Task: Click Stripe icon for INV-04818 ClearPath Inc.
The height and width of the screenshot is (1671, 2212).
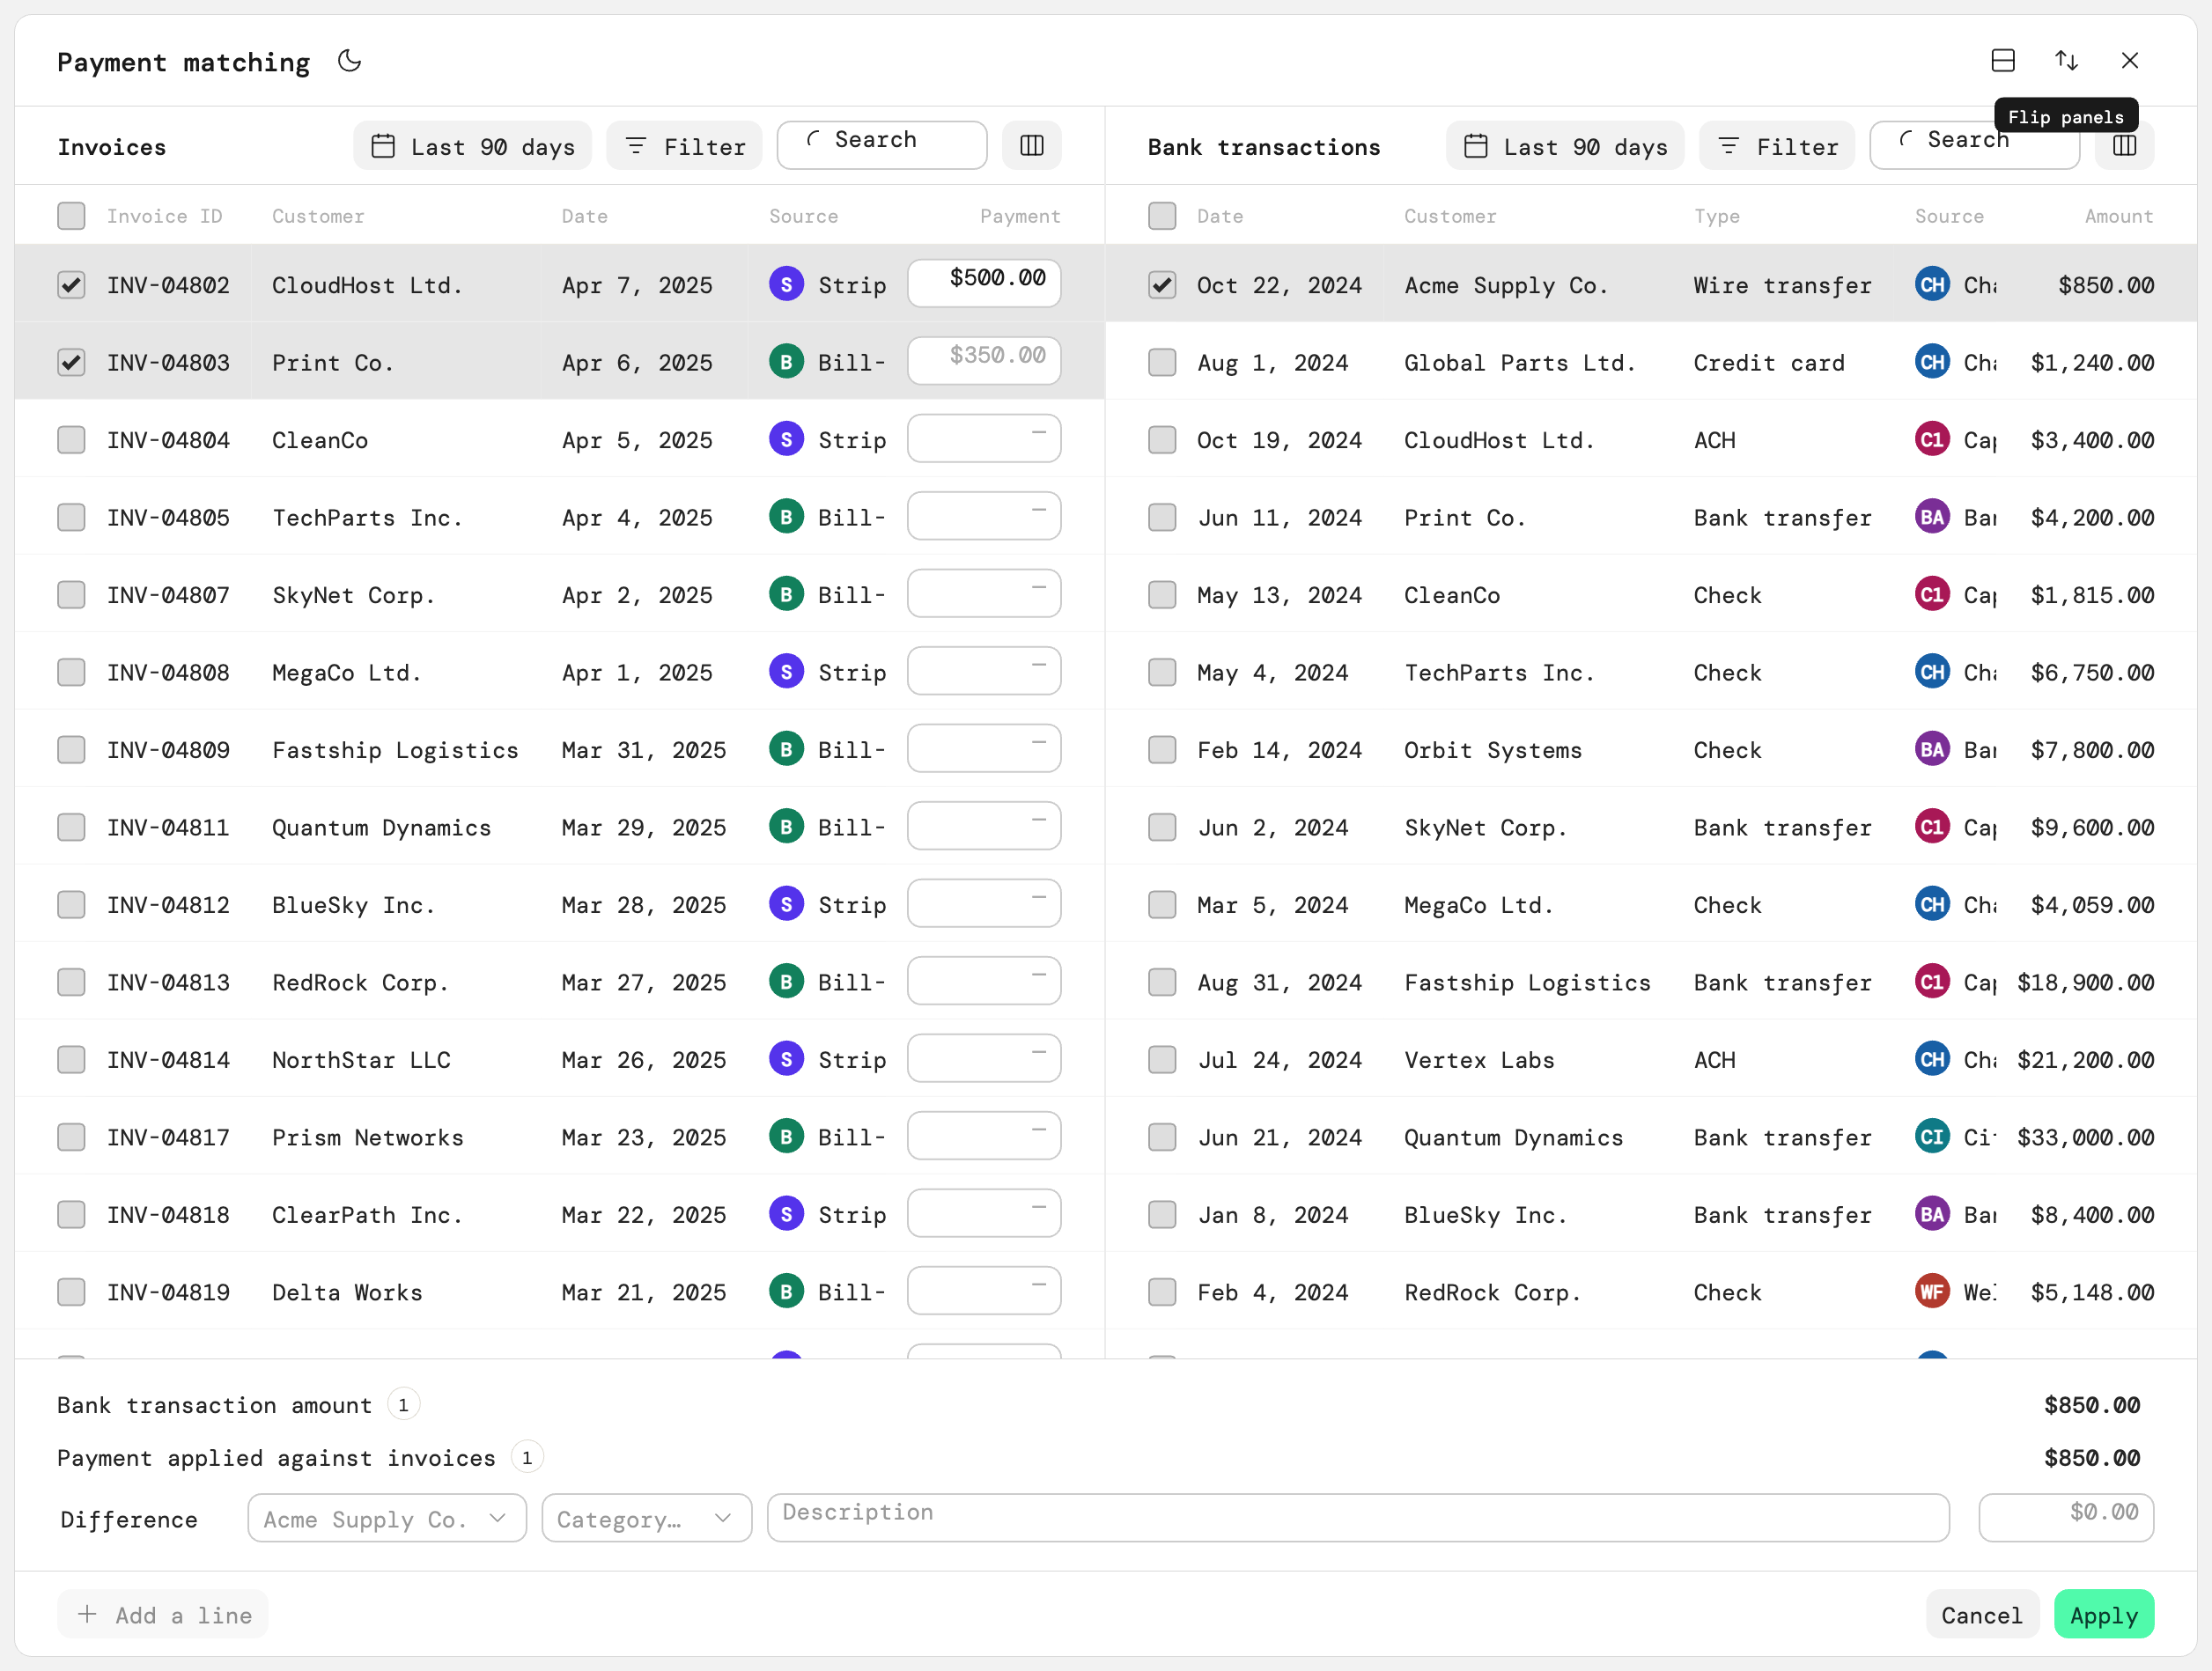Action: coord(787,1214)
